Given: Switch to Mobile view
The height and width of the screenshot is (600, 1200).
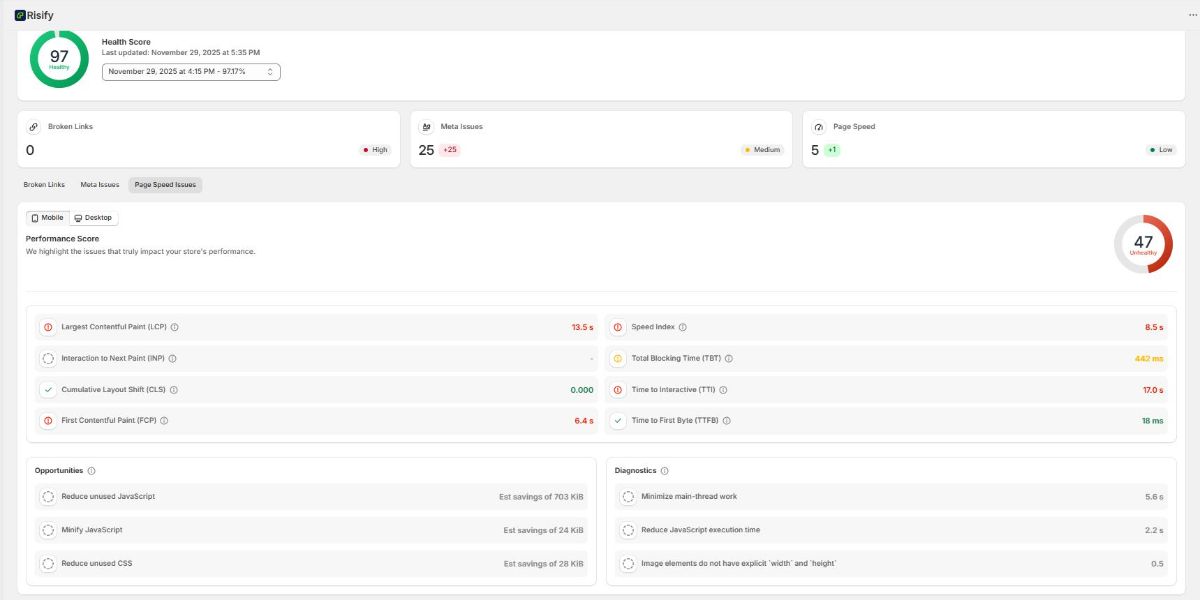Looking at the screenshot, I should [x=47, y=218].
